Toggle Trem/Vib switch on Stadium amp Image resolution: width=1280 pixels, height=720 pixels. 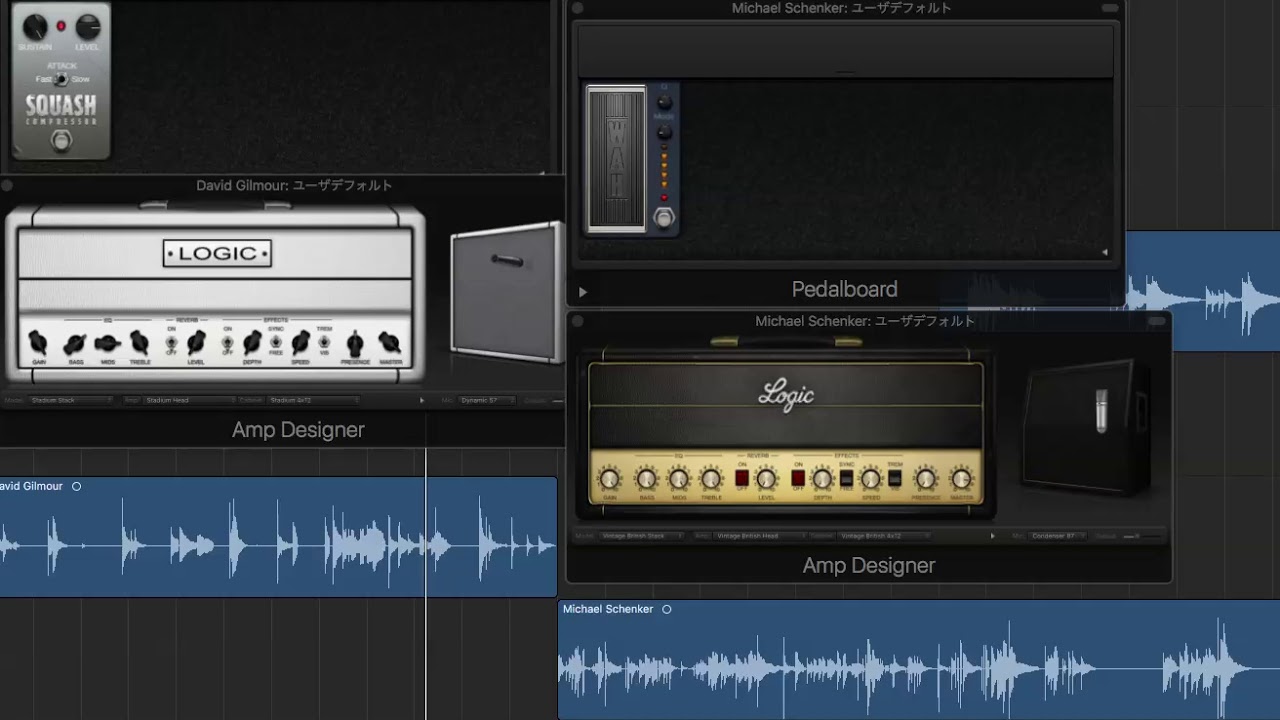(x=323, y=344)
